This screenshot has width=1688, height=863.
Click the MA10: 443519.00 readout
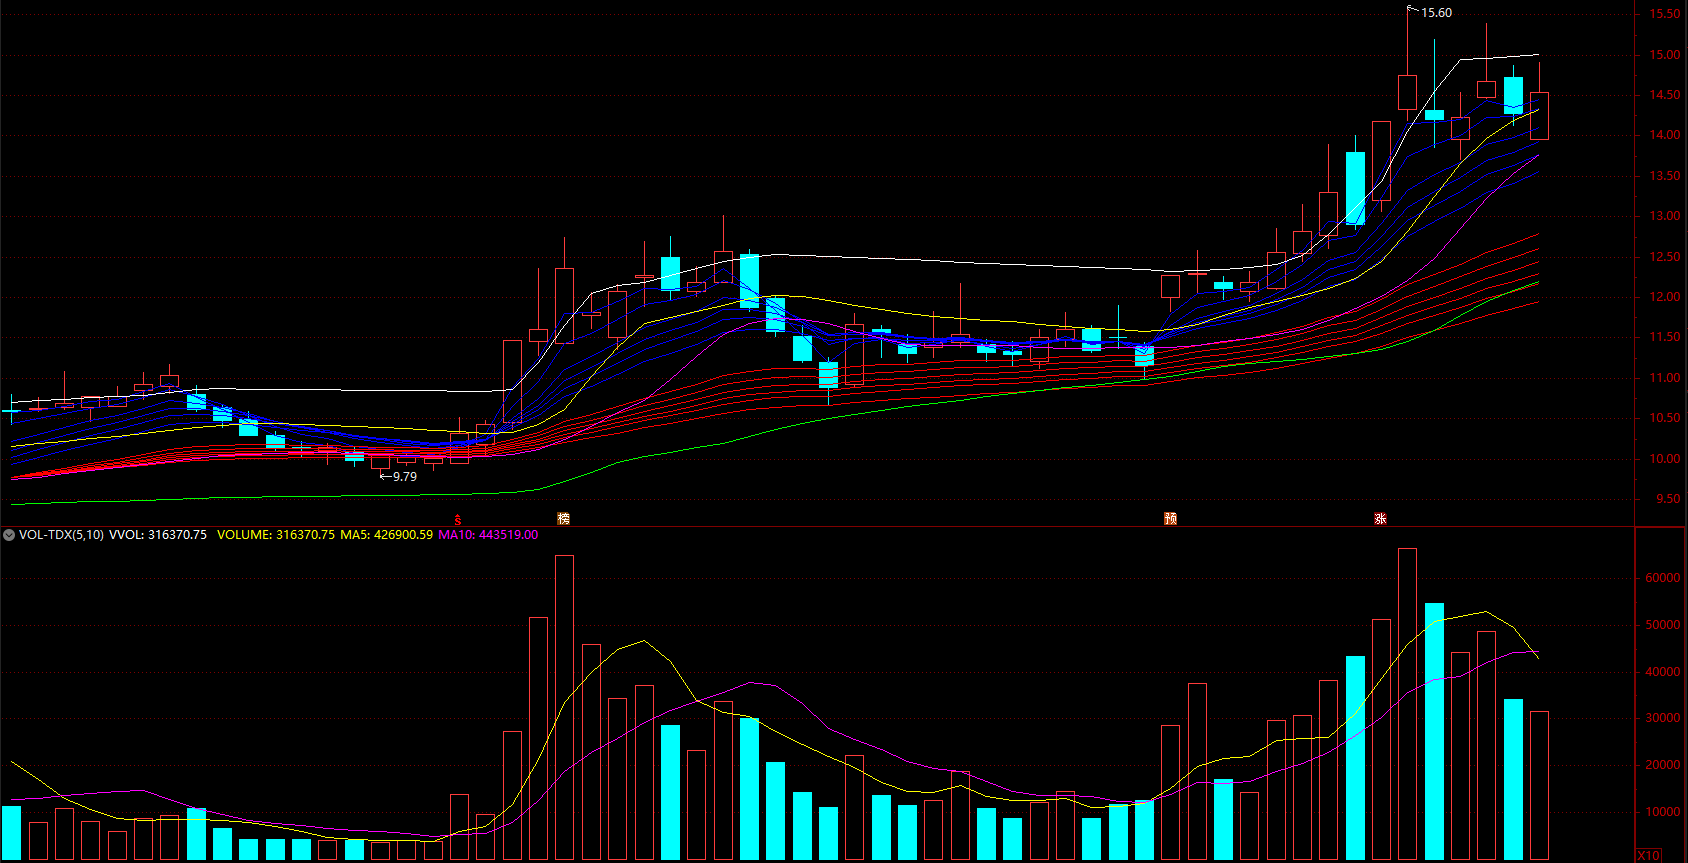pyautogui.click(x=488, y=535)
